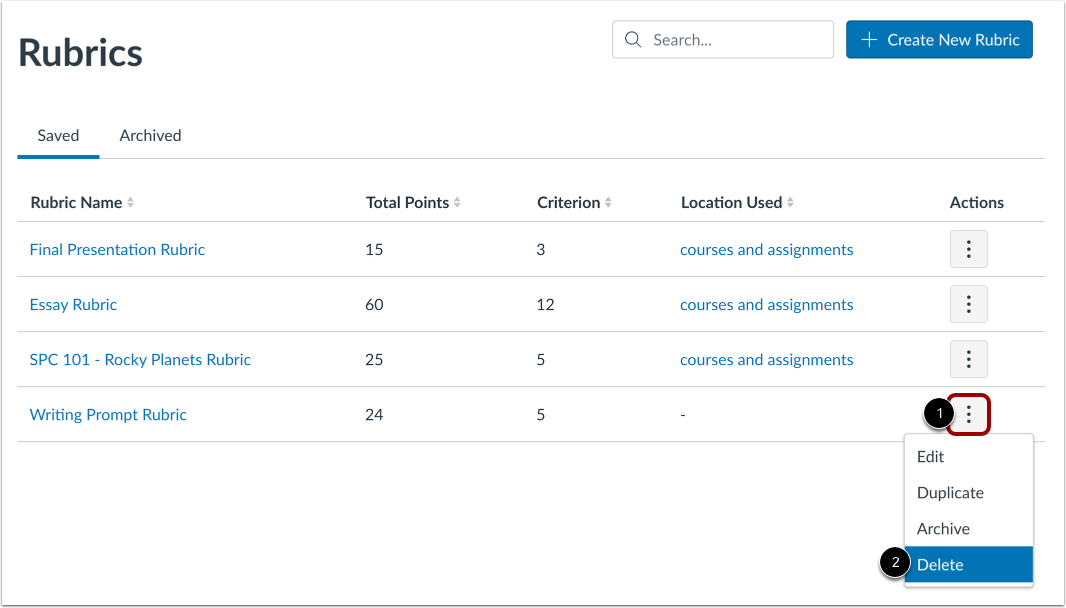Select Duplicate in the actions menu

point(950,493)
